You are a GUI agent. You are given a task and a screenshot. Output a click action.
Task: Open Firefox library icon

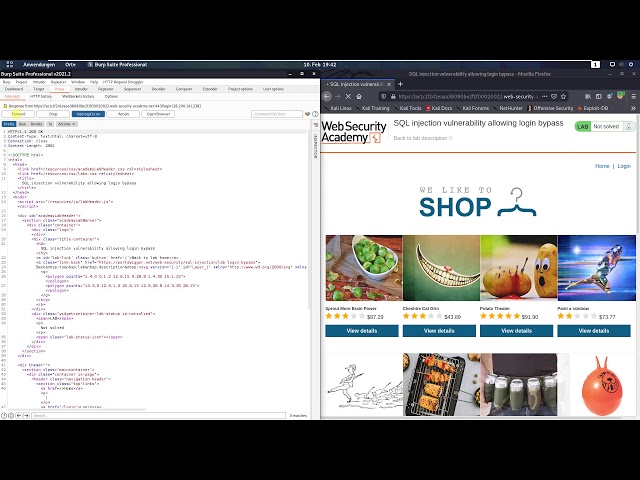pos(588,97)
